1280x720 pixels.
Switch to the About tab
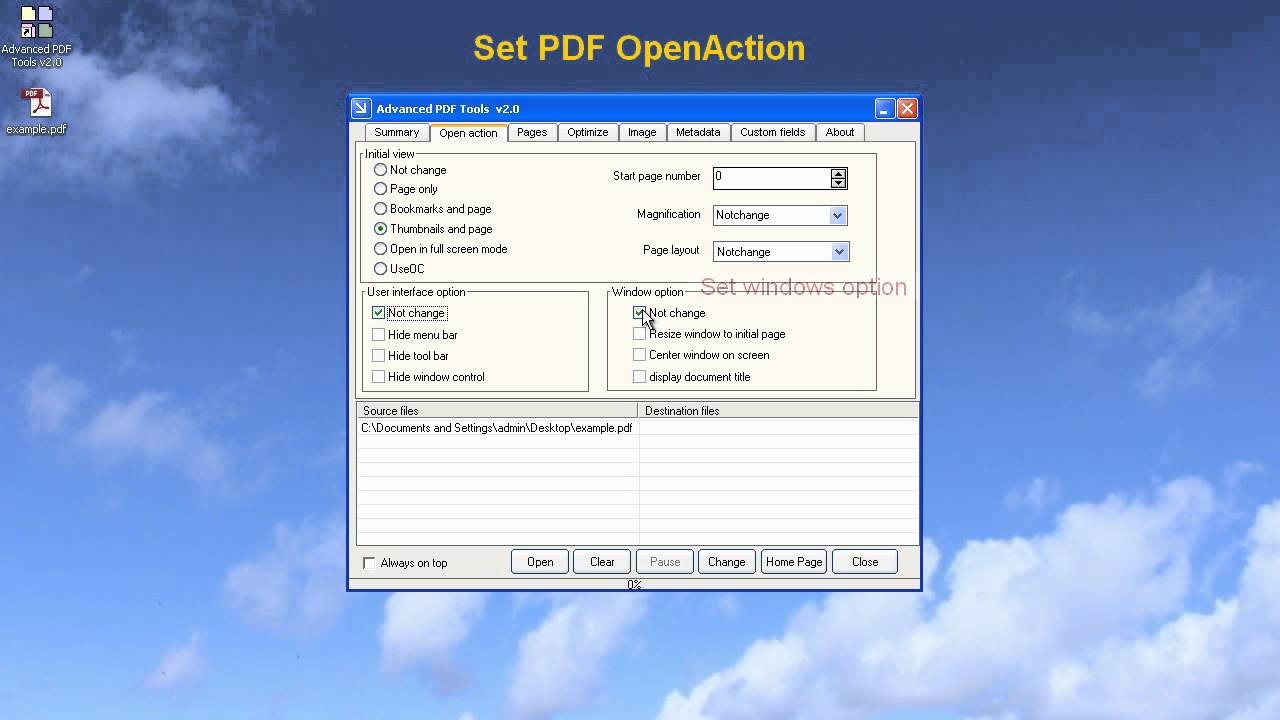click(840, 132)
